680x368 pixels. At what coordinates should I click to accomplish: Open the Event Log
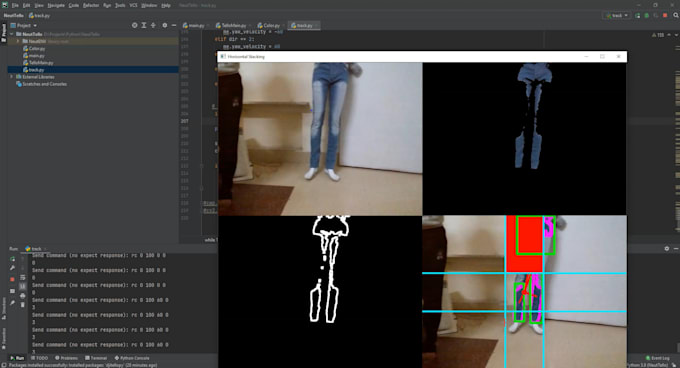click(x=657, y=358)
